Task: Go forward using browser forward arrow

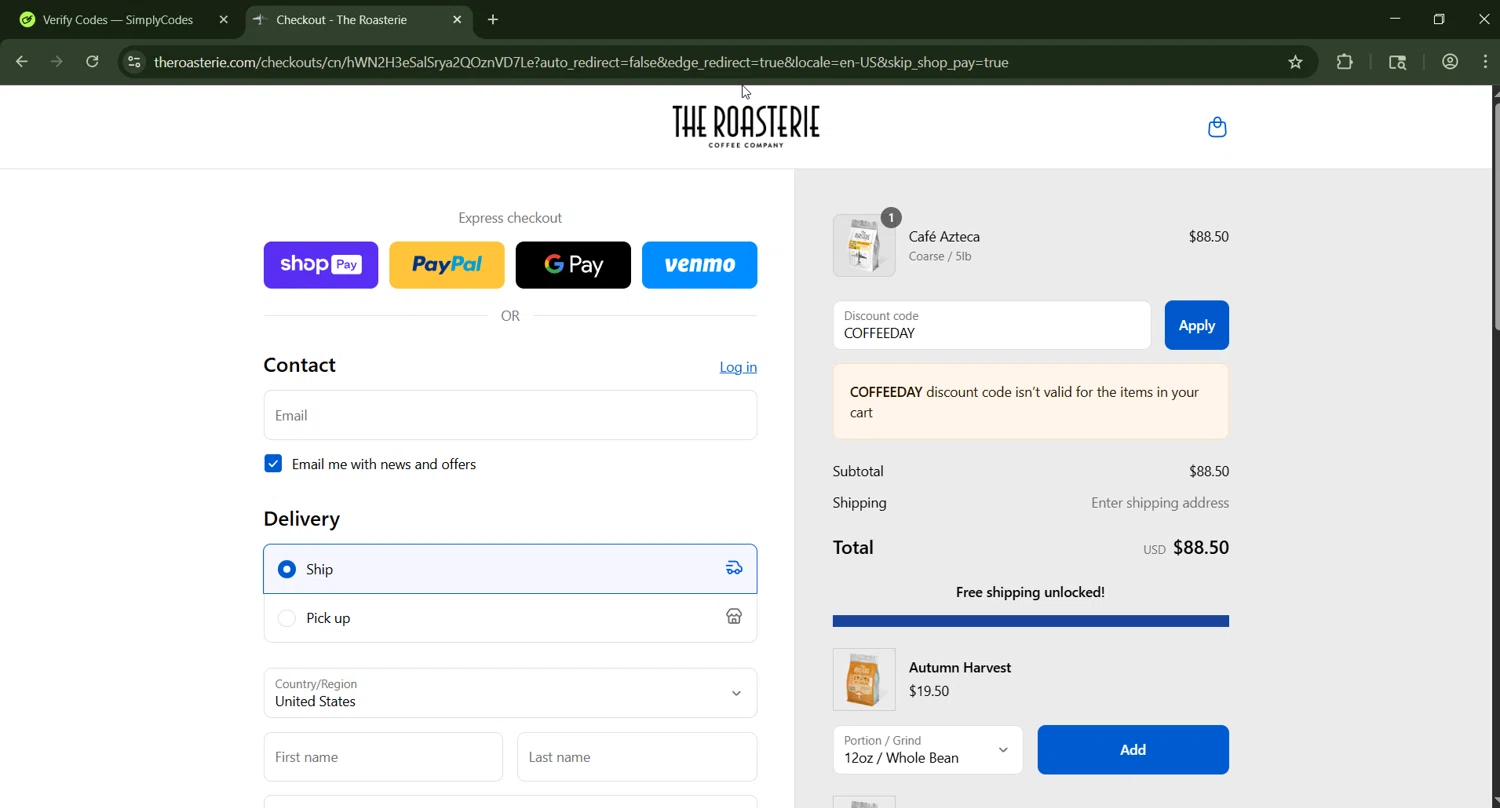Action: pyautogui.click(x=57, y=62)
